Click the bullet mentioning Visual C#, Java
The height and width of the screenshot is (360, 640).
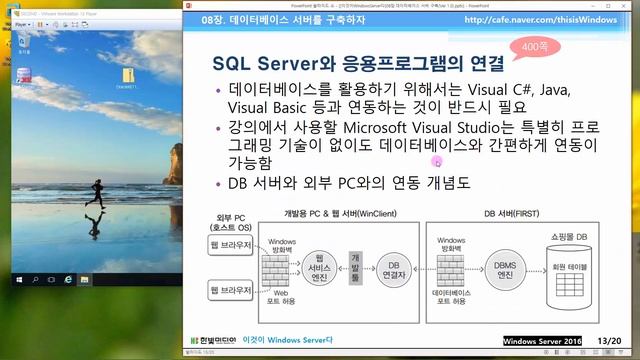[399, 98]
